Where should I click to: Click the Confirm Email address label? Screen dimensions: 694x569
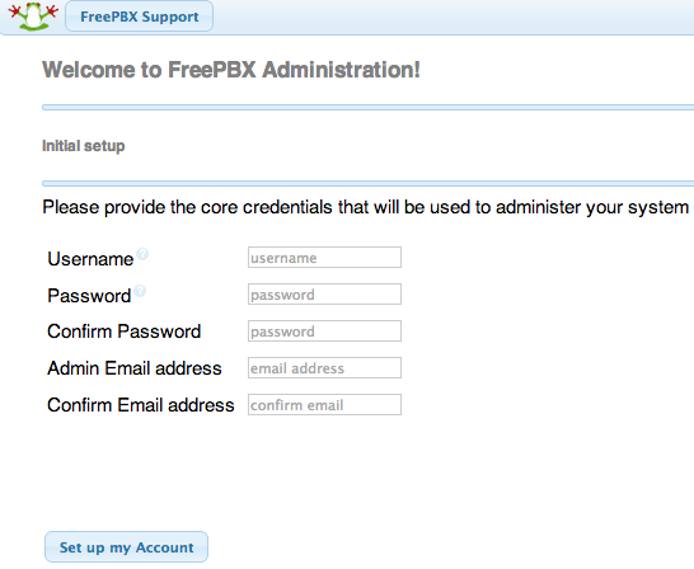click(140, 405)
